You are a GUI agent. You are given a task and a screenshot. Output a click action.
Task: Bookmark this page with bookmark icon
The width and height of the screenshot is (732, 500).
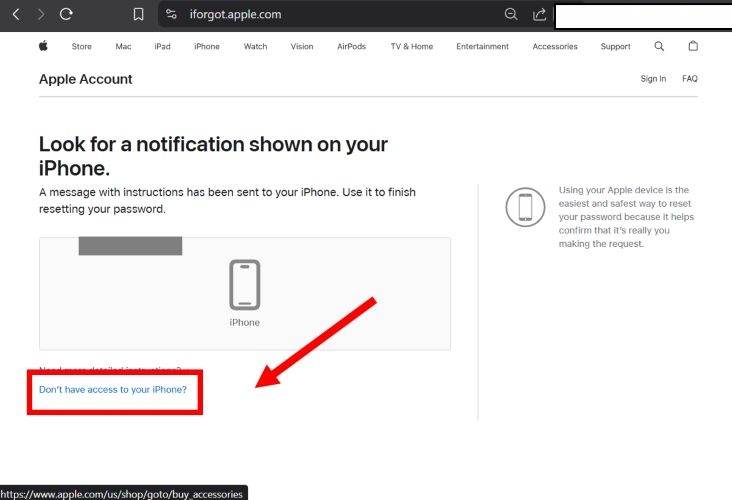click(x=139, y=14)
